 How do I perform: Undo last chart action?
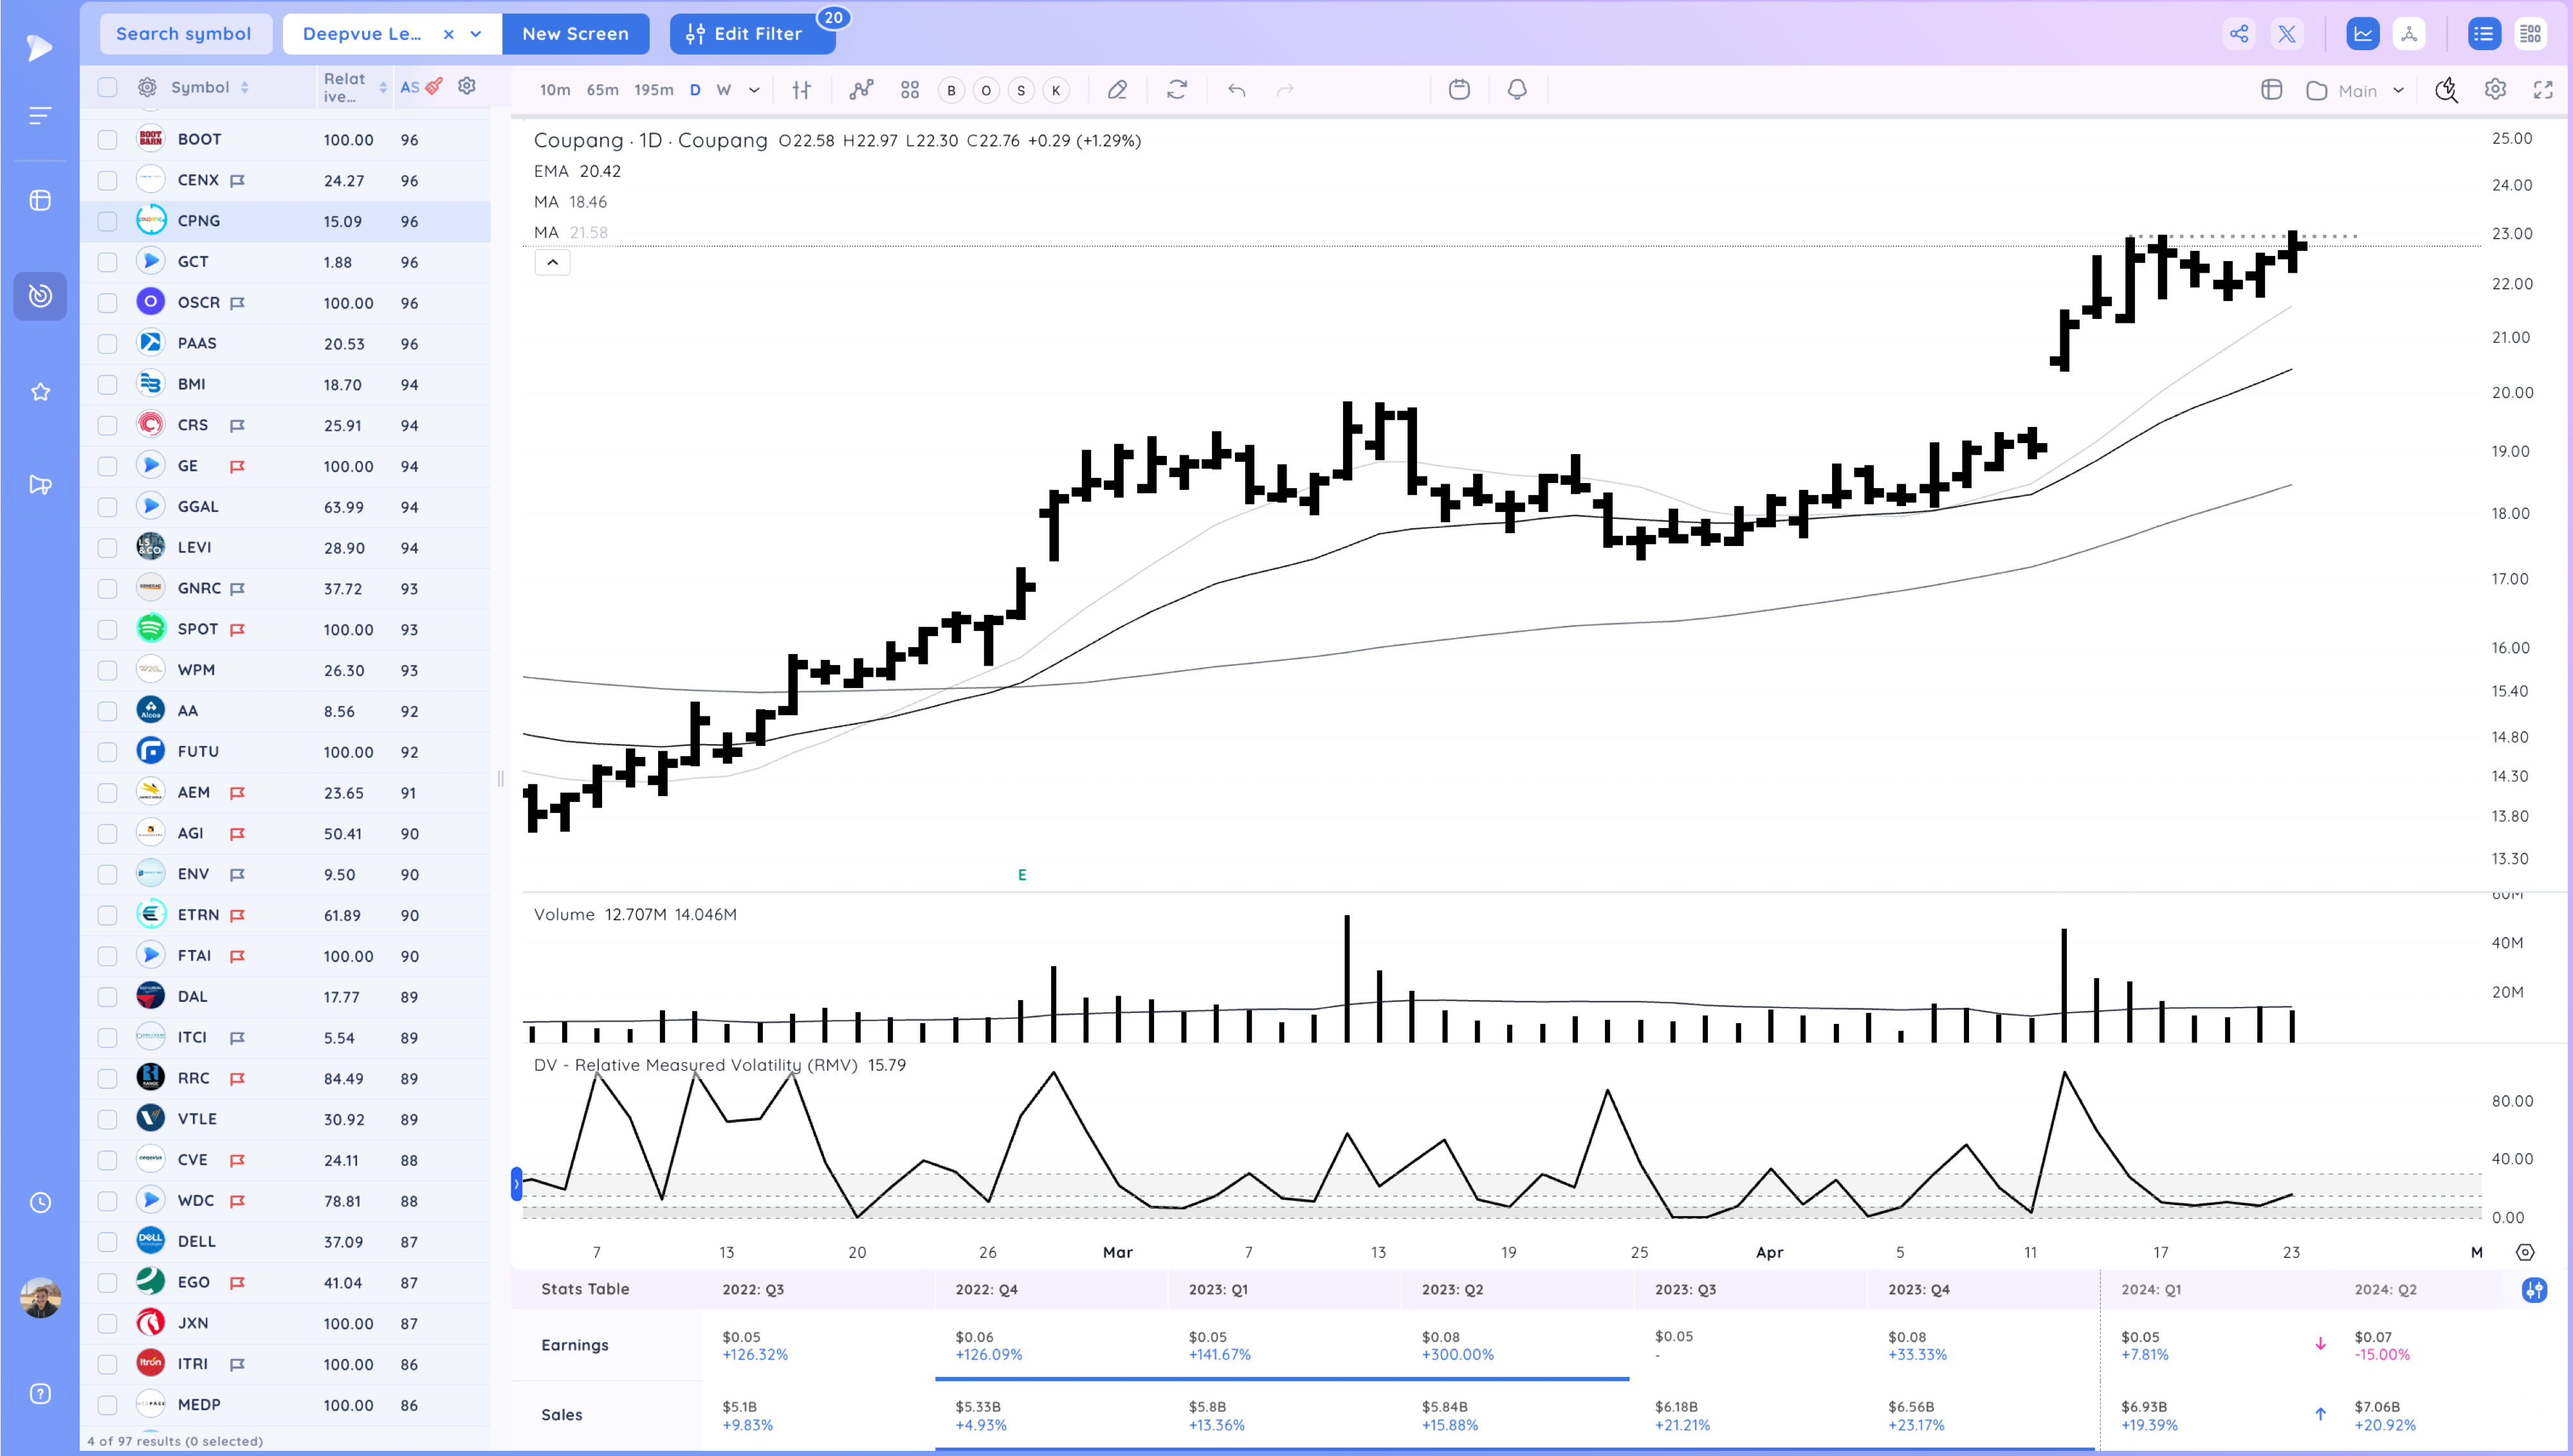(x=1237, y=90)
